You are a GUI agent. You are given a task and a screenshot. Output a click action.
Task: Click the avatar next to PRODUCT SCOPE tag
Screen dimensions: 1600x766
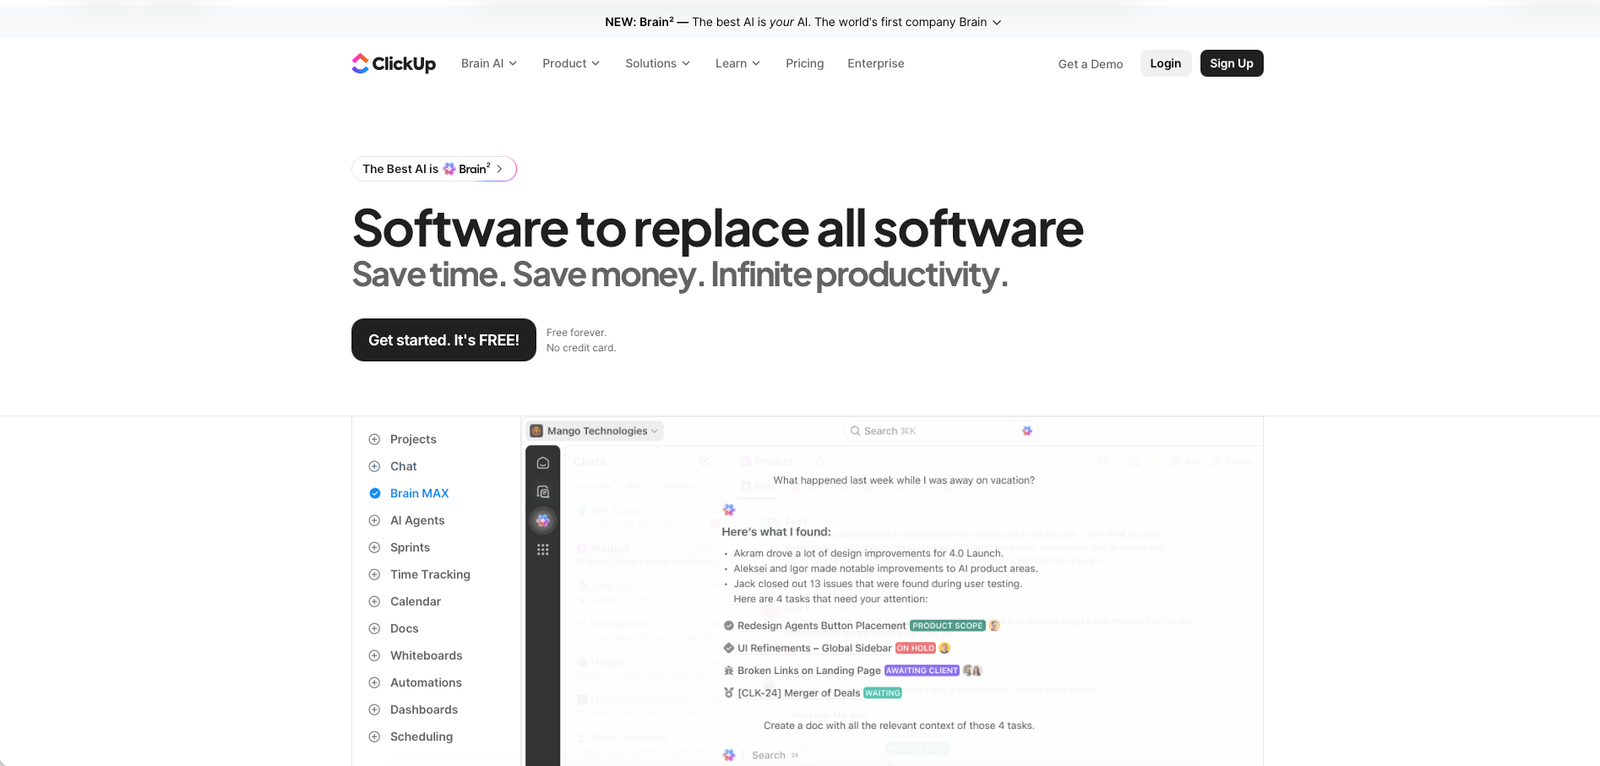pyautogui.click(x=994, y=626)
